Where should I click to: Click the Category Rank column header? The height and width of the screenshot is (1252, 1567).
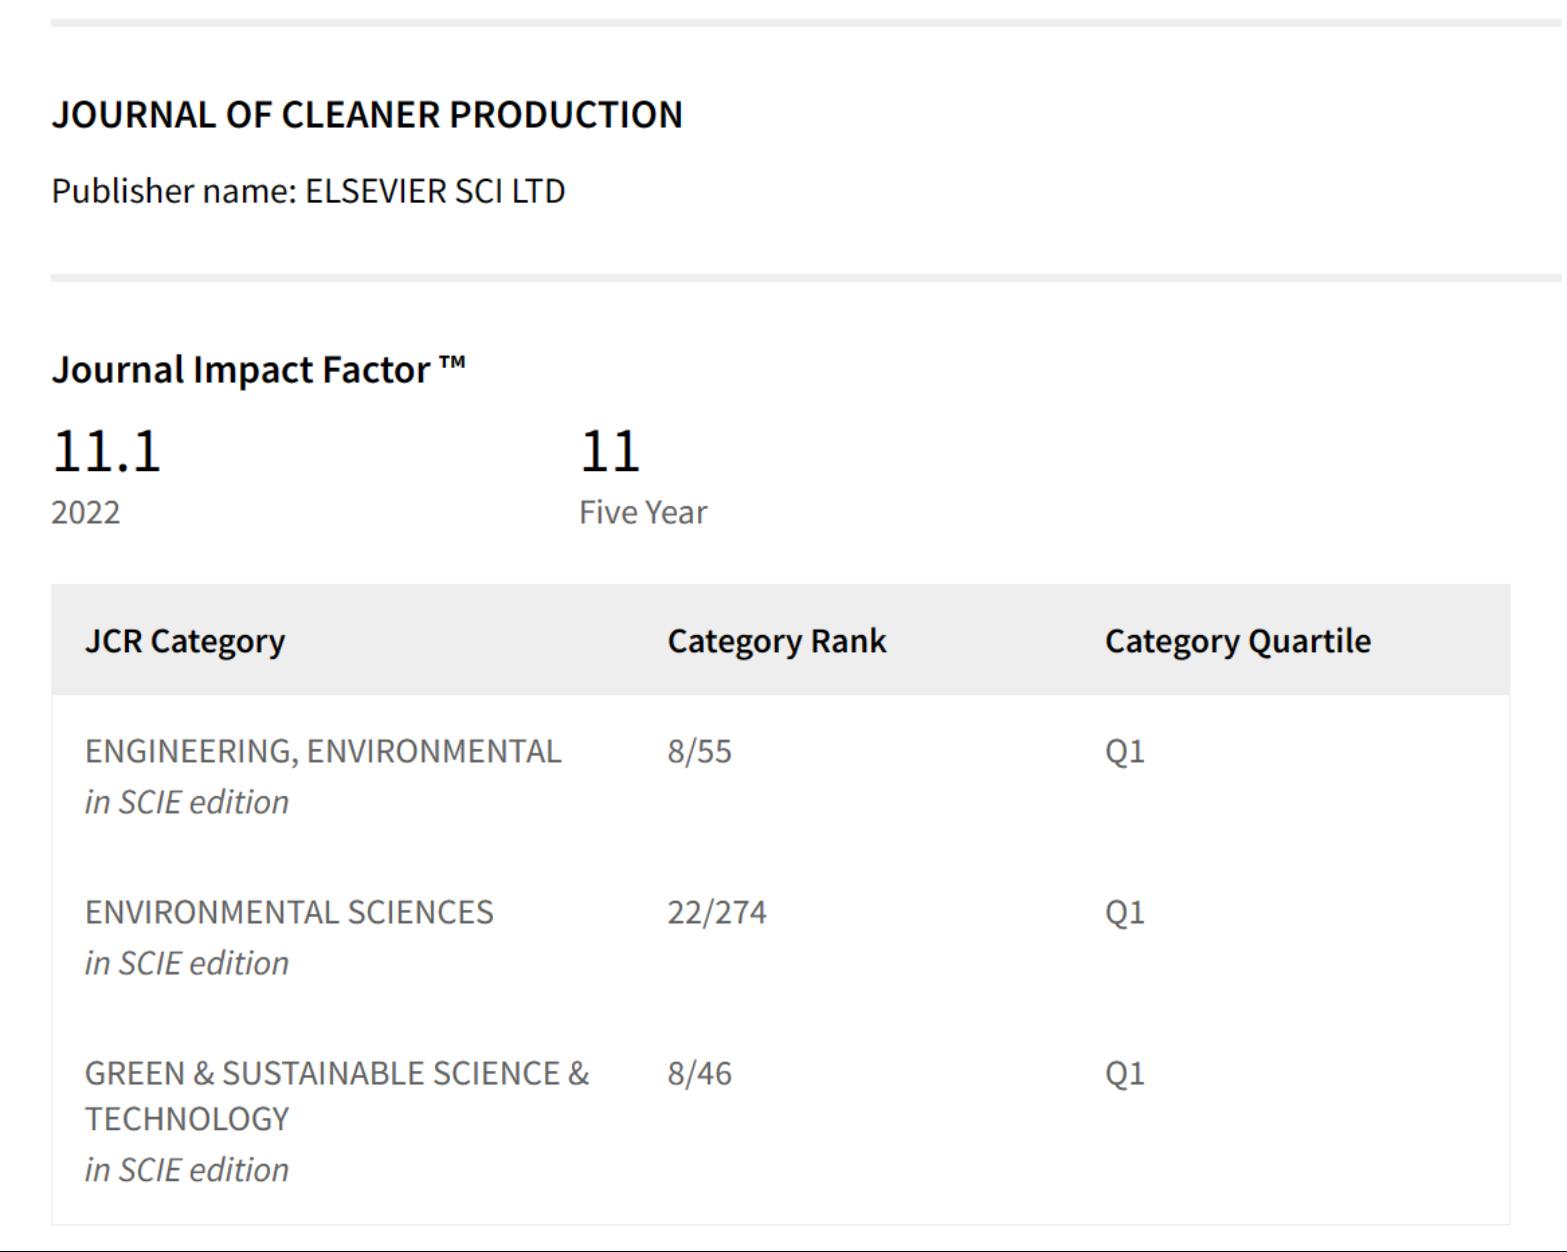pos(777,641)
